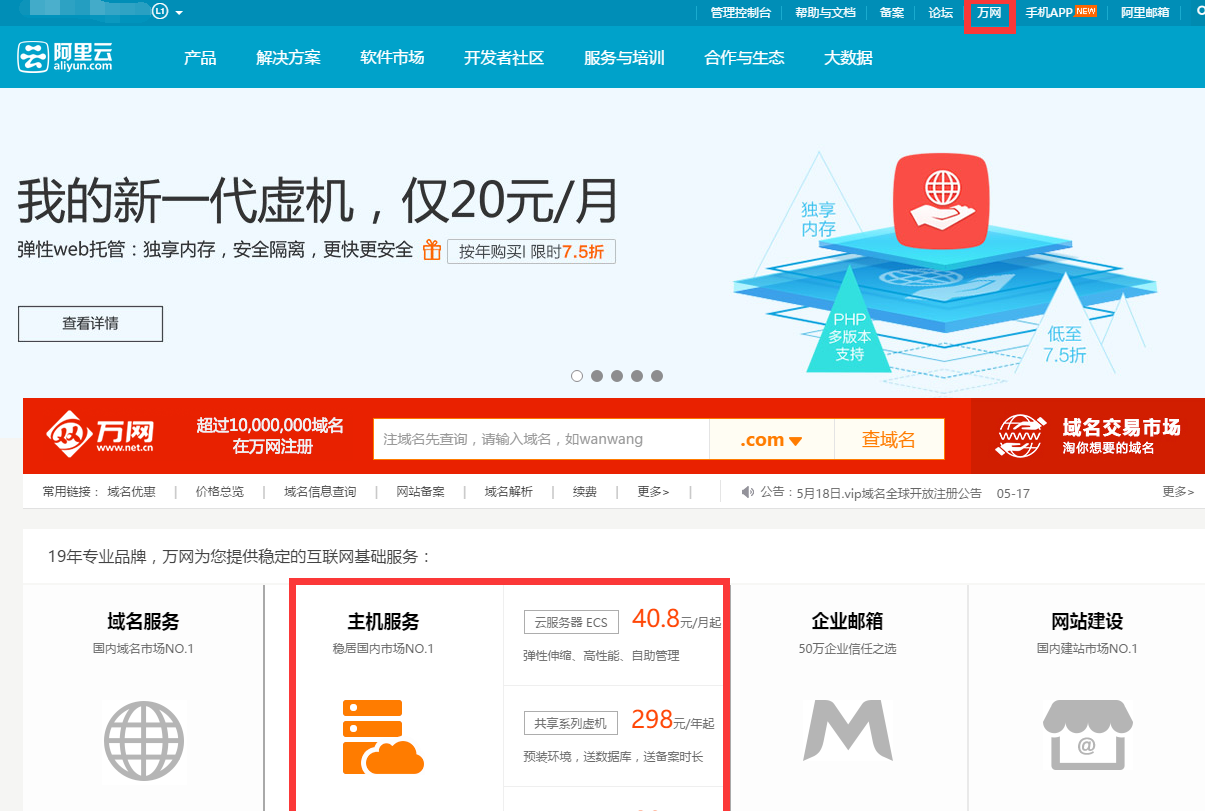Open the 管理控制台 link
Viewport: 1205px width, 811px height.
[x=741, y=13]
